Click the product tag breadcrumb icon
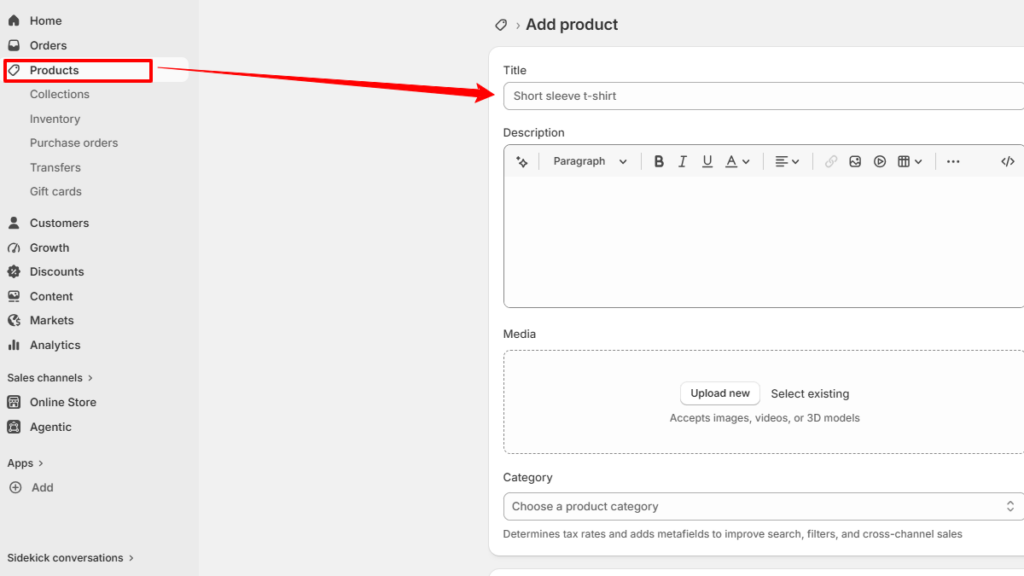Viewport: 1024px width, 576px height. click(x=501, y=25)
